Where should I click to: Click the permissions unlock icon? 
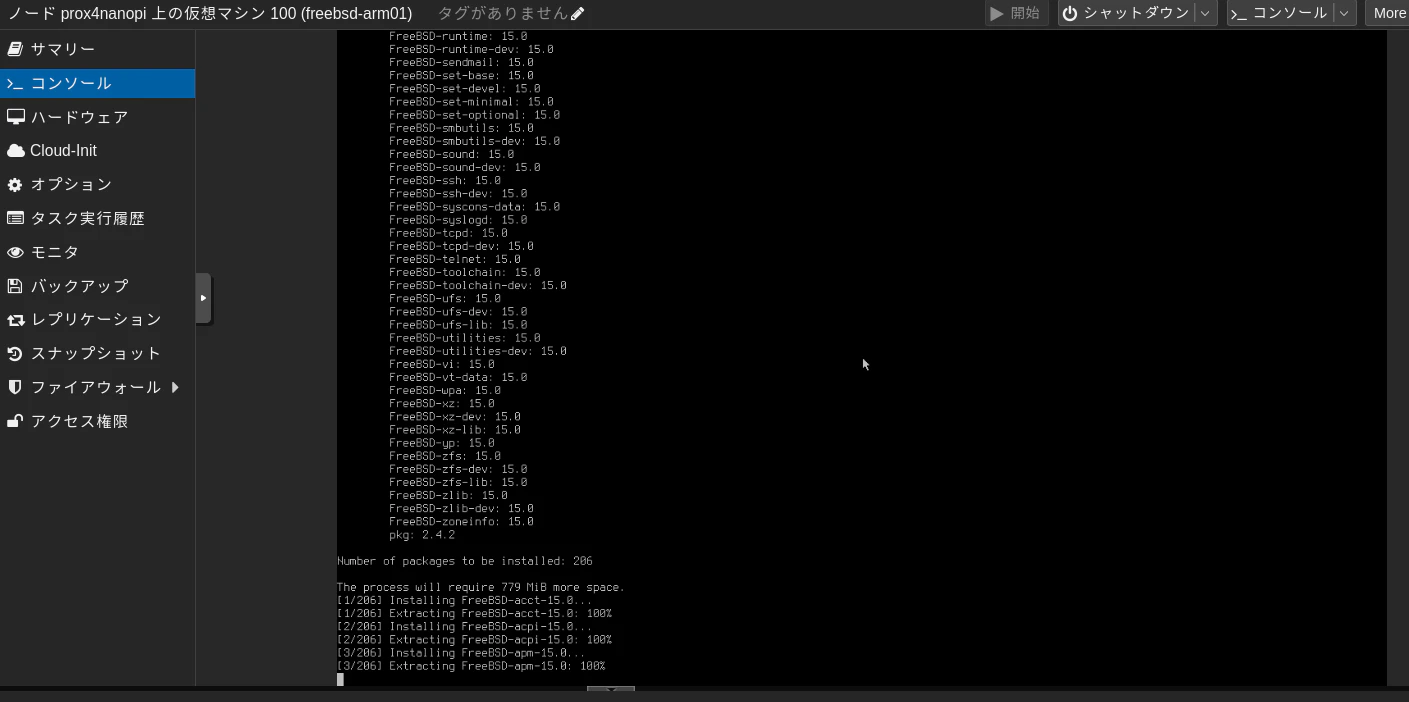[x=15, y=421]
